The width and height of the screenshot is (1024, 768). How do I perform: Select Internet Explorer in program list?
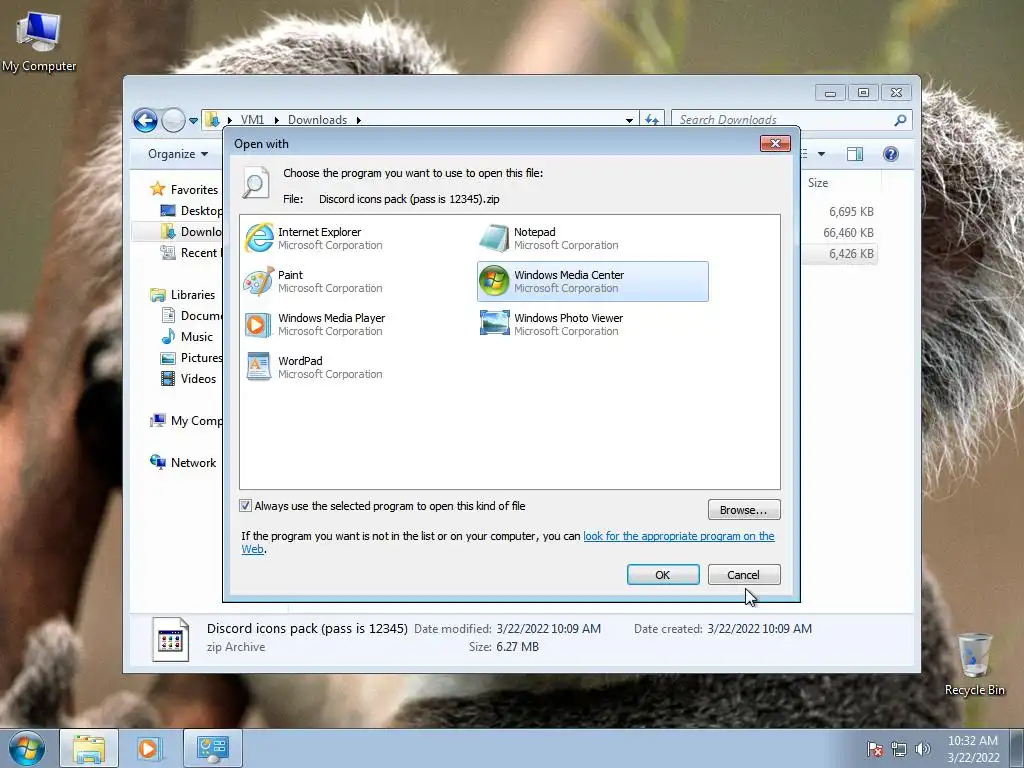[x=313, y=238]
